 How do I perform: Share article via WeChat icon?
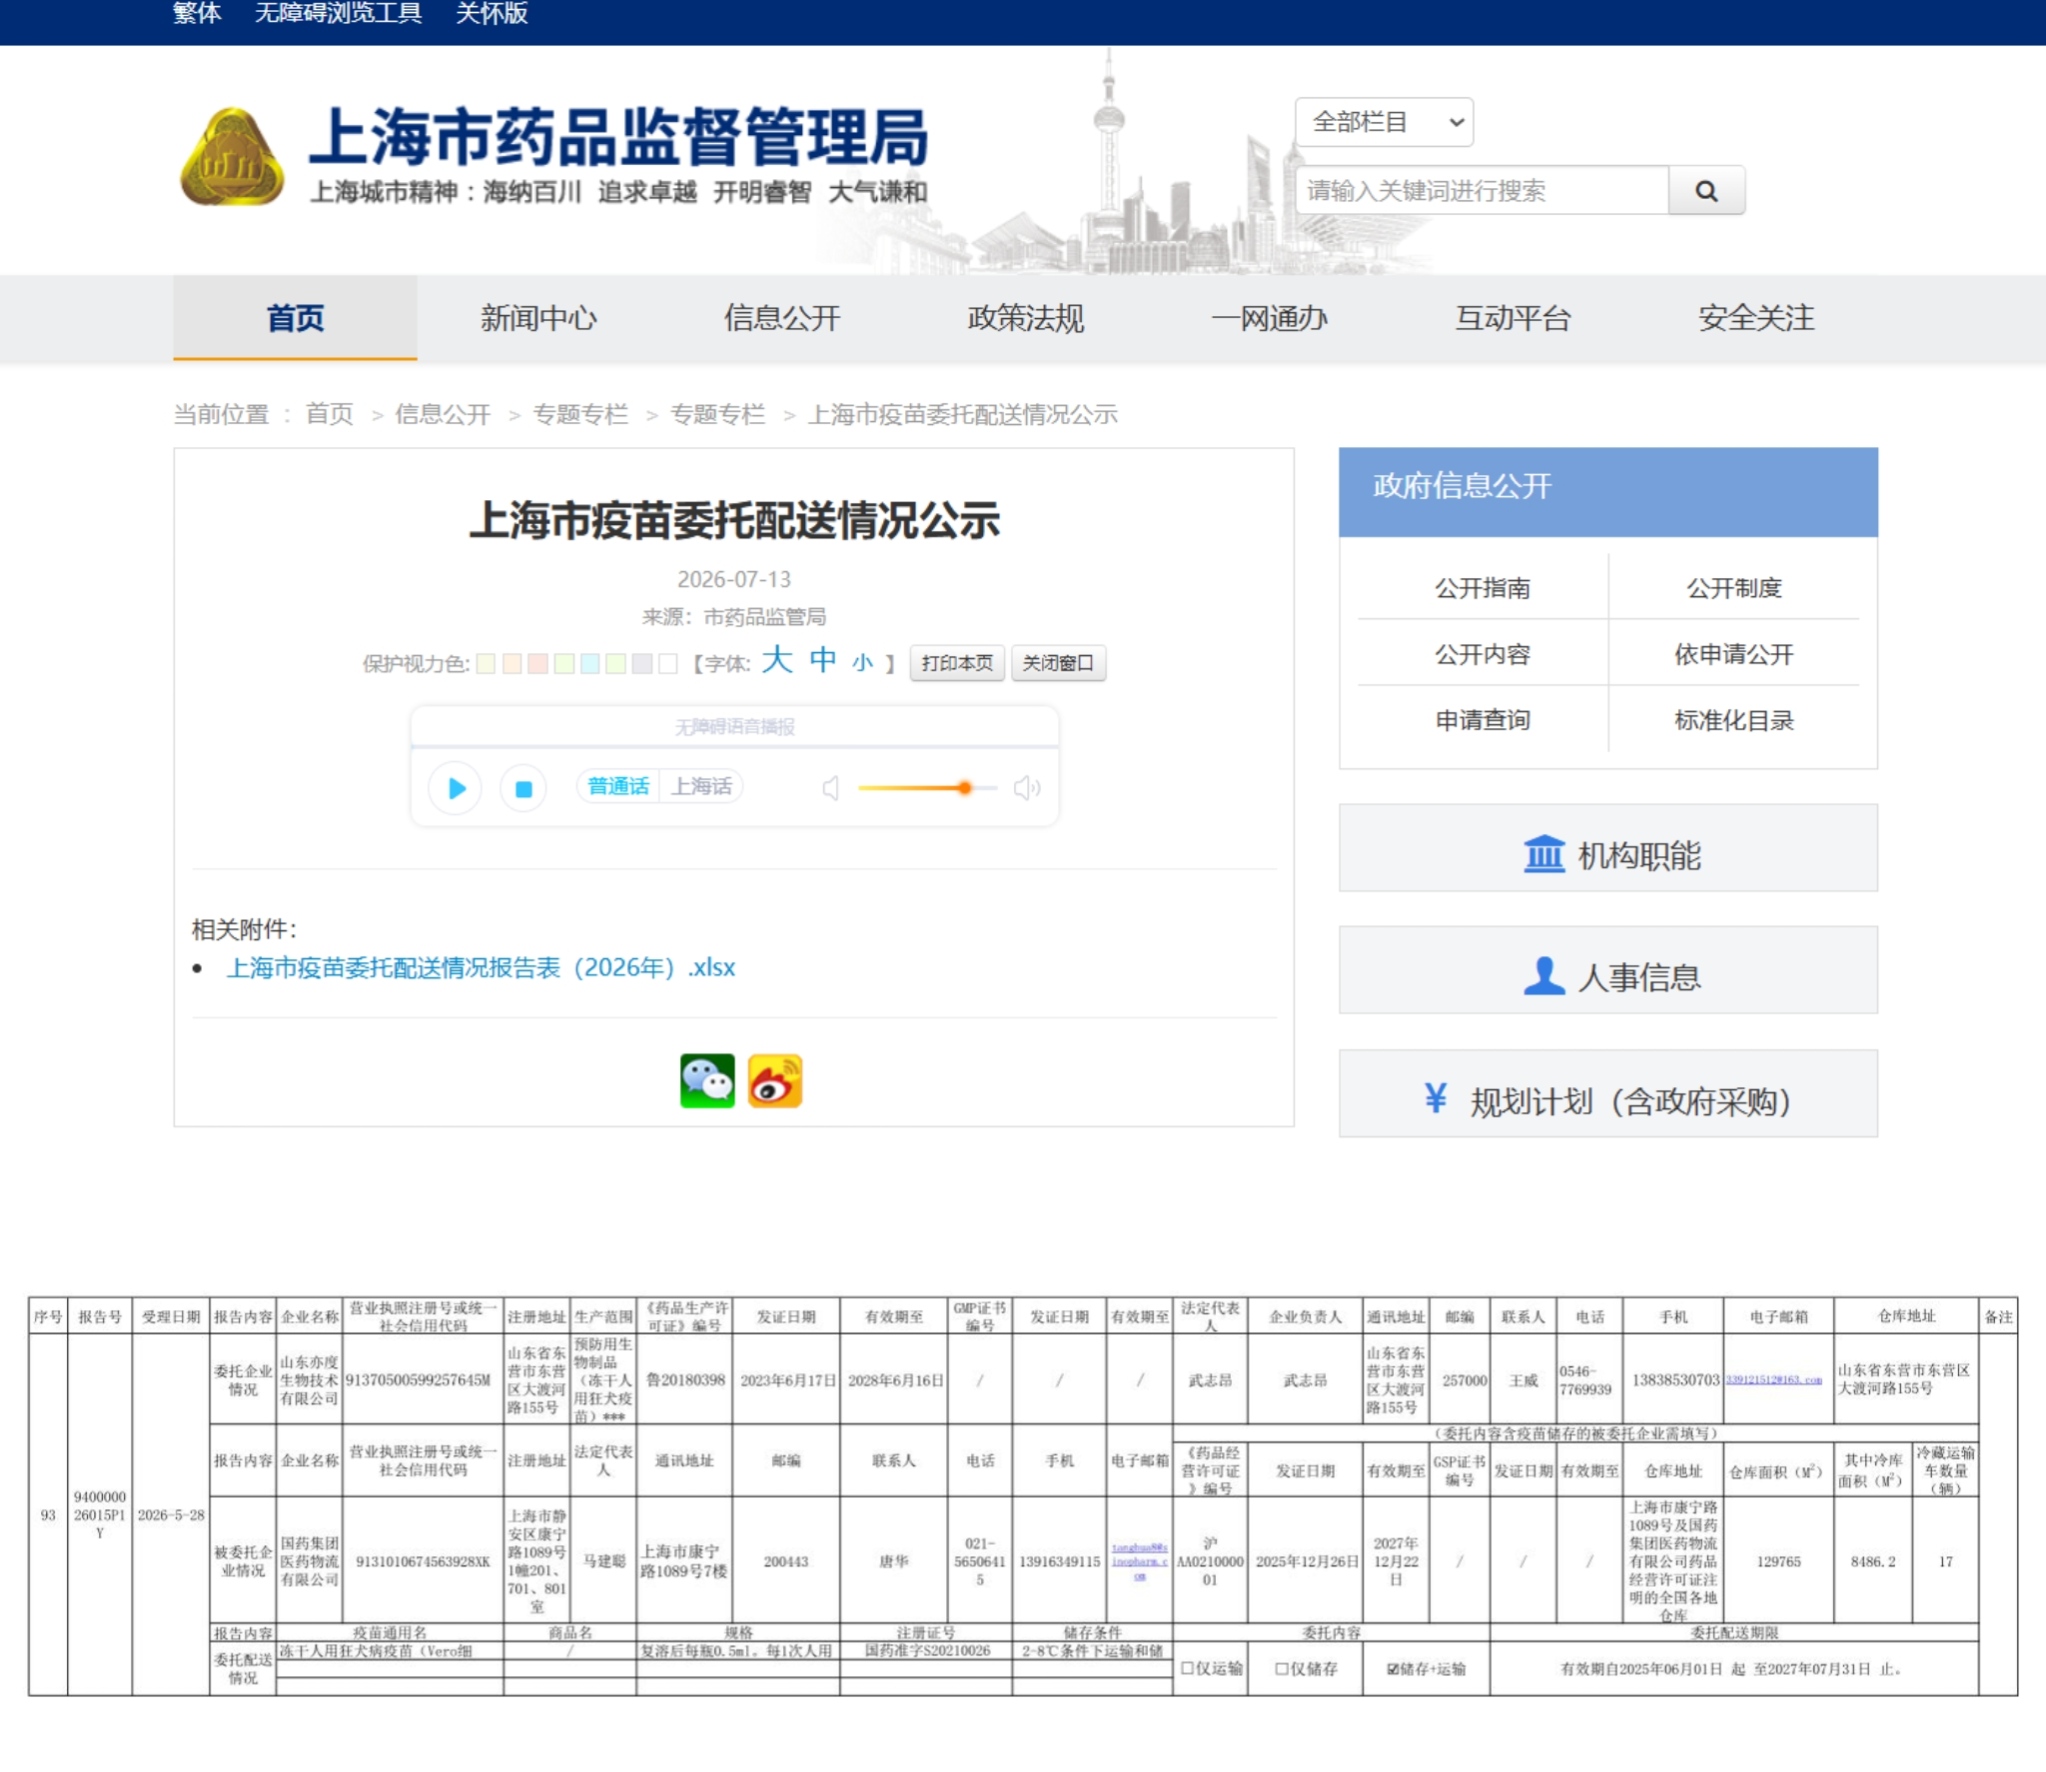click(707, 1080)
